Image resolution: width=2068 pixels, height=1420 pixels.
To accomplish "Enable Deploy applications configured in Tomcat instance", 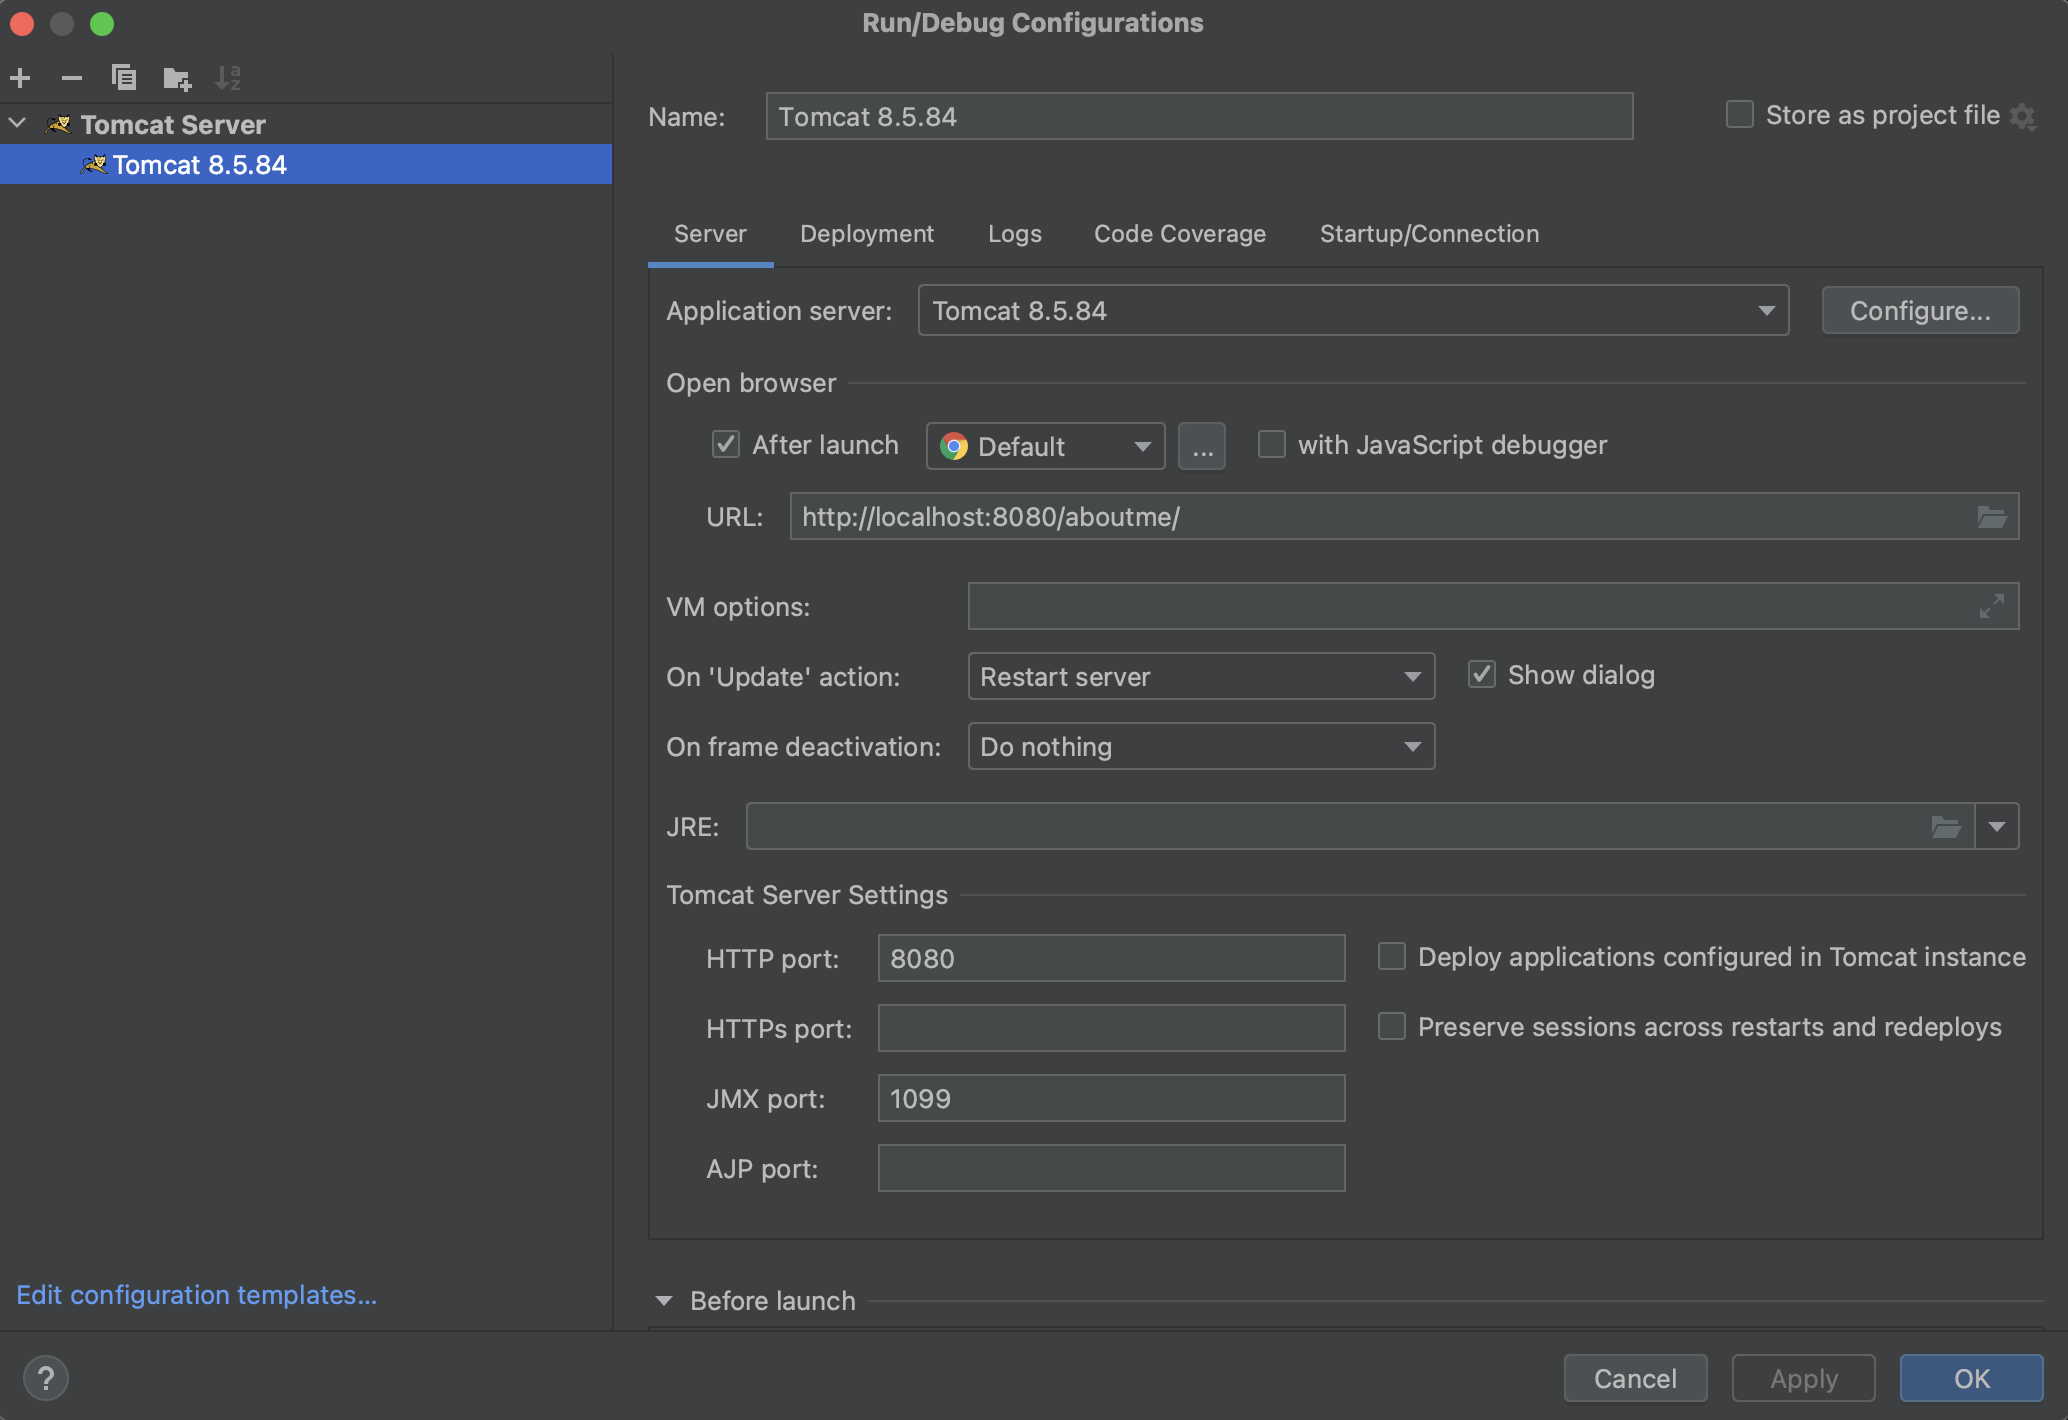I will (x=1392, y=956).
